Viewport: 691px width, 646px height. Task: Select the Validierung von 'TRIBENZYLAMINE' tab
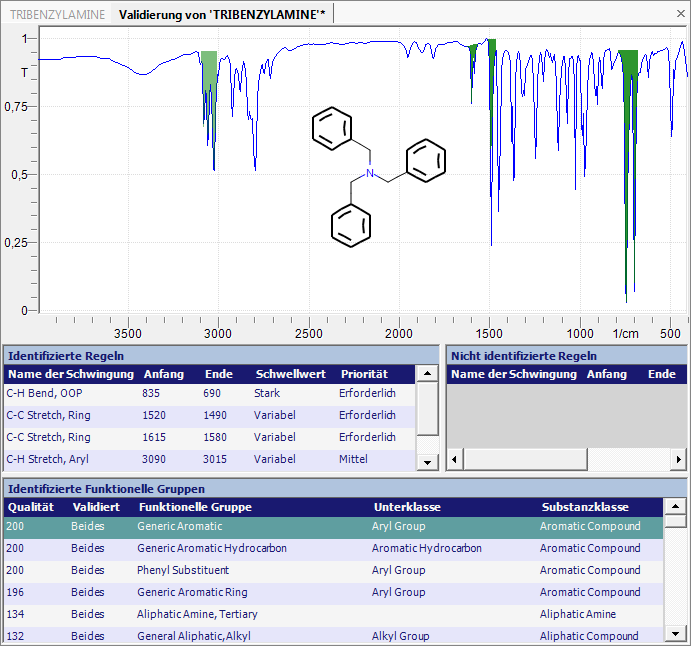click(x=221, y=13)
